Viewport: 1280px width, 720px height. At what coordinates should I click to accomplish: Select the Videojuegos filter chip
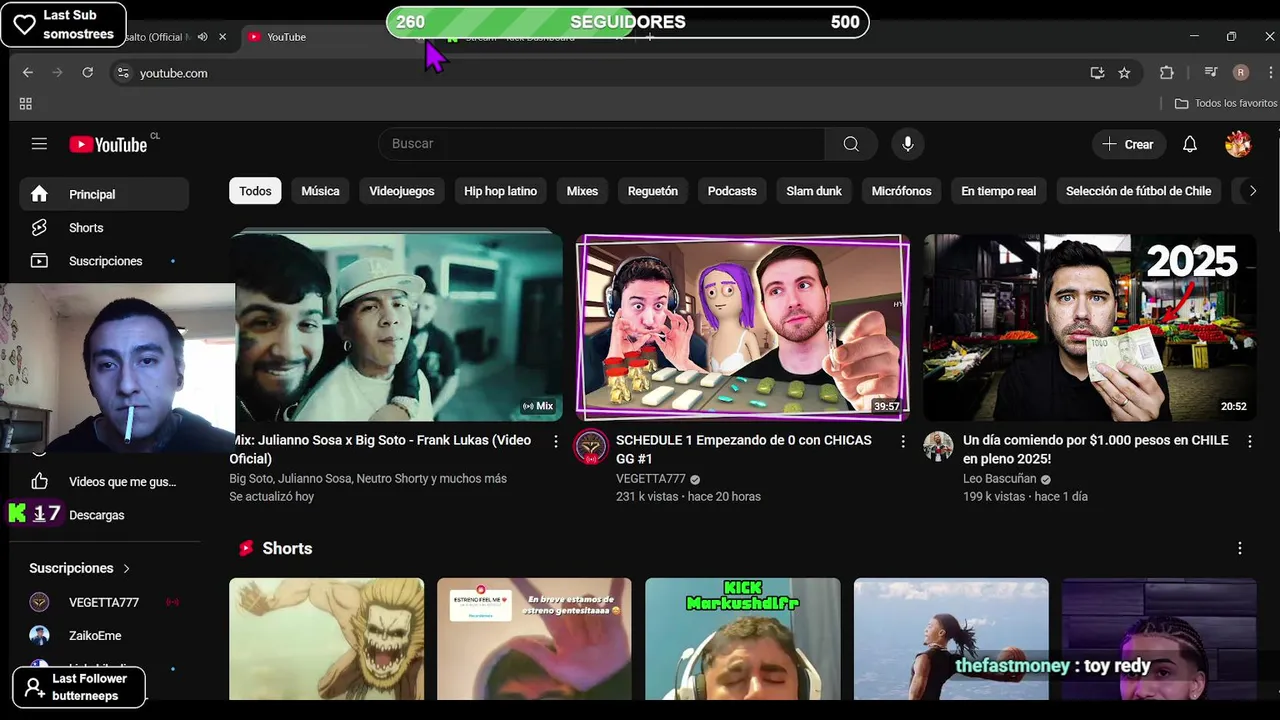click(402, 191)
